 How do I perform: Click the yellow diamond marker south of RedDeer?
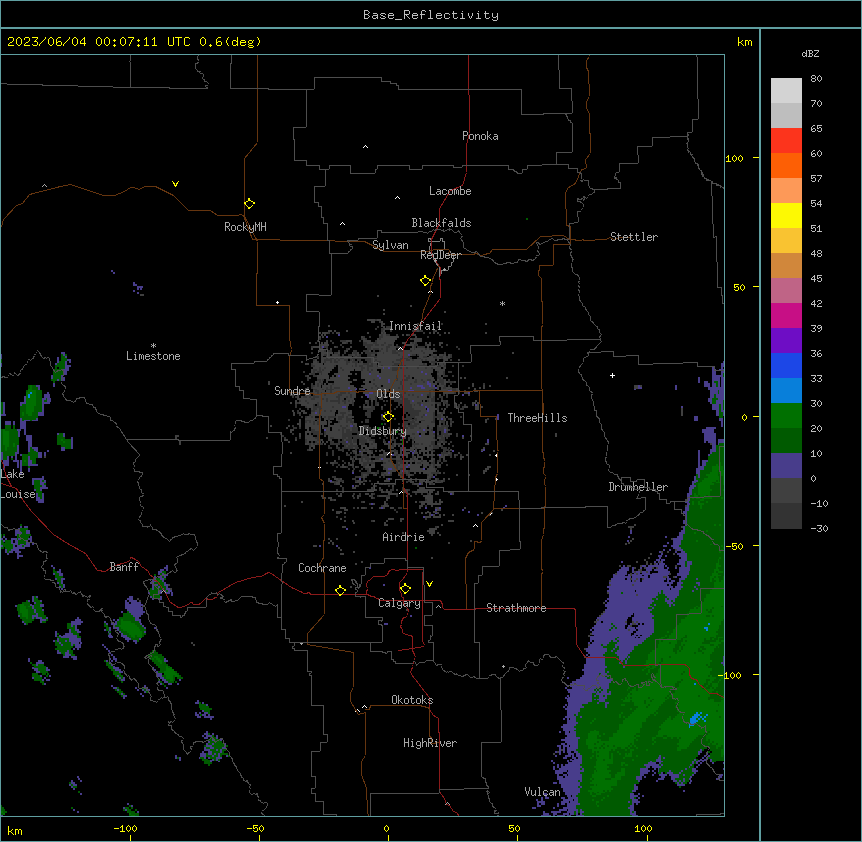click(x=425, y=281)
